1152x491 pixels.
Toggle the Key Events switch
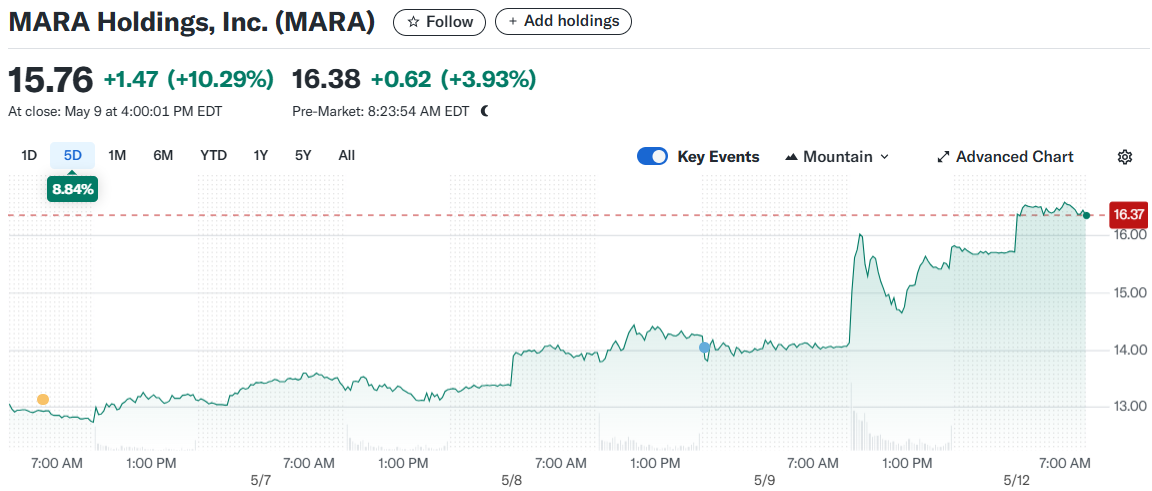652,157
